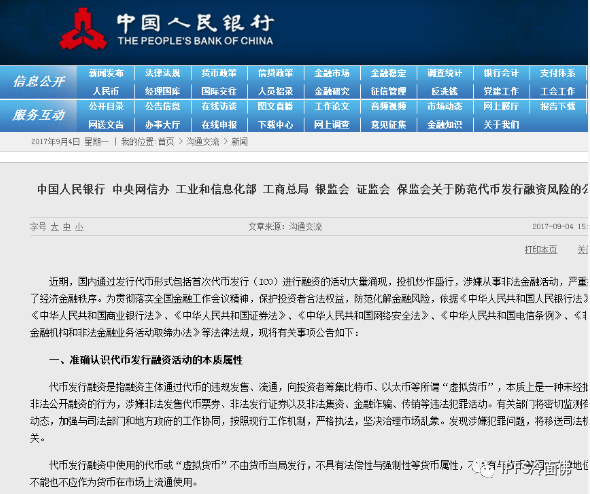Select 公开目录 under 服务互动
The image size is (590, 494).
[x=106, y=106]
